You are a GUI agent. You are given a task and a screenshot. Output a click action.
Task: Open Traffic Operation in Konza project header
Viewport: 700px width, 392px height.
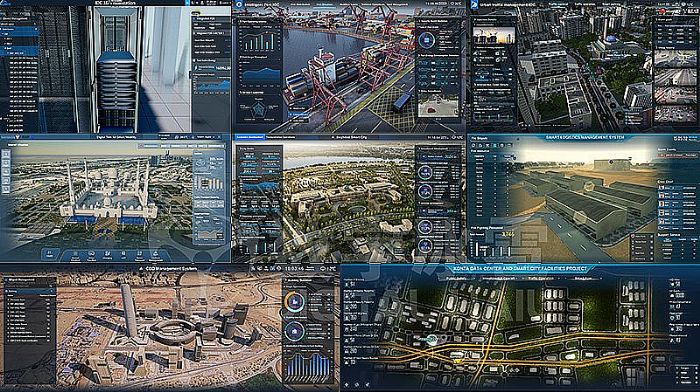[541, 278]
